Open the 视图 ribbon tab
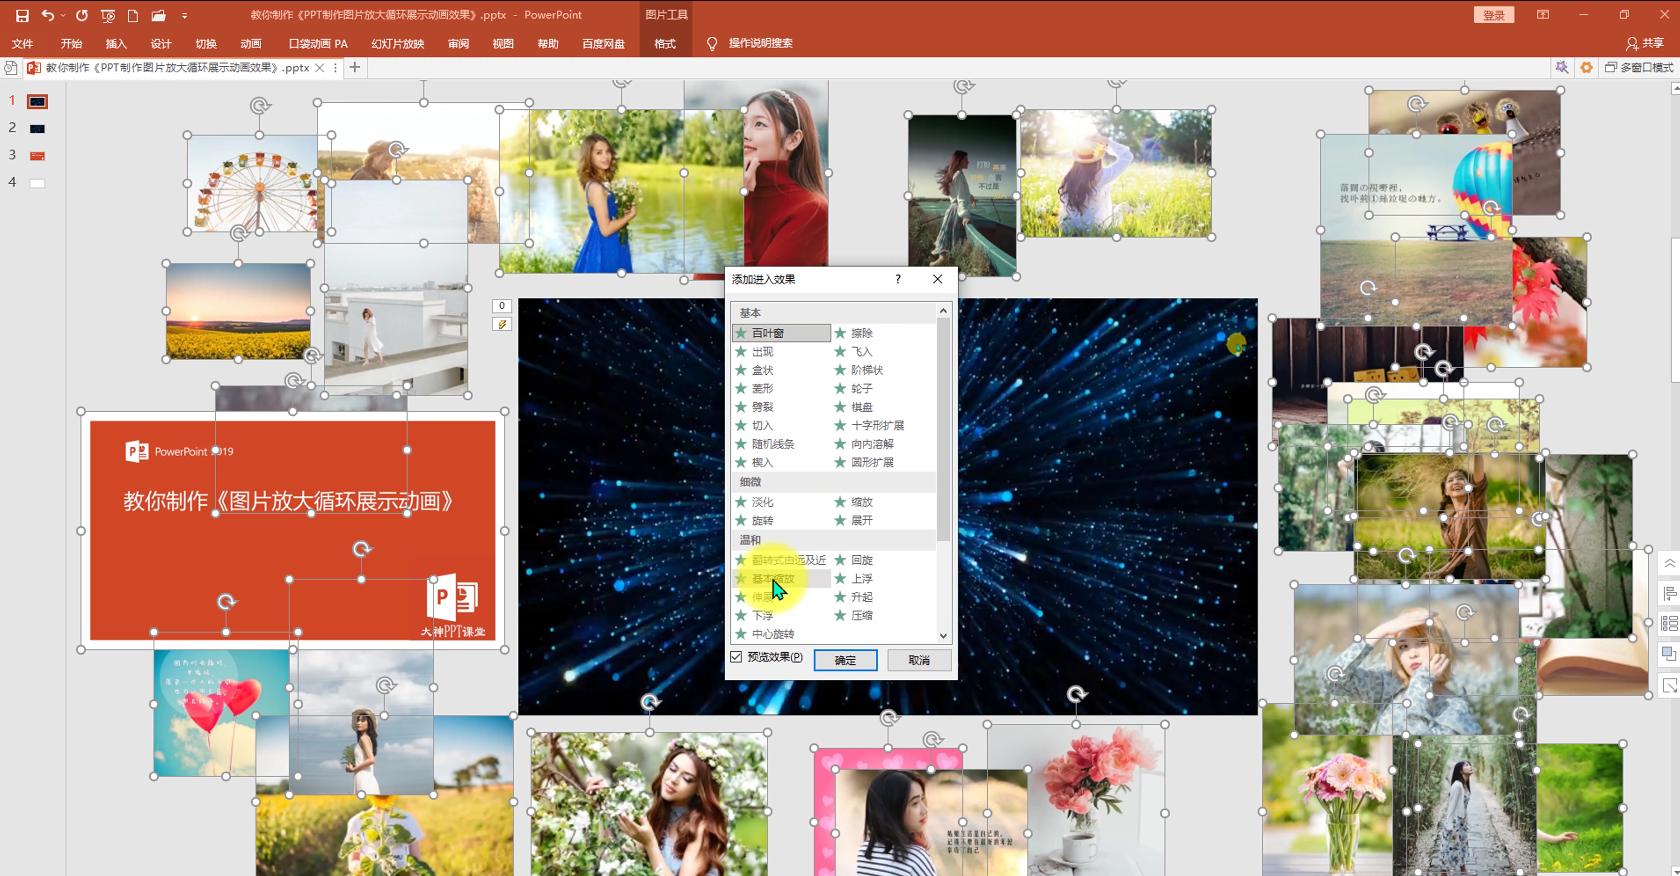The width and height of the screenshot is (1680, 876). pyautogui.click(x=503, y=44)
